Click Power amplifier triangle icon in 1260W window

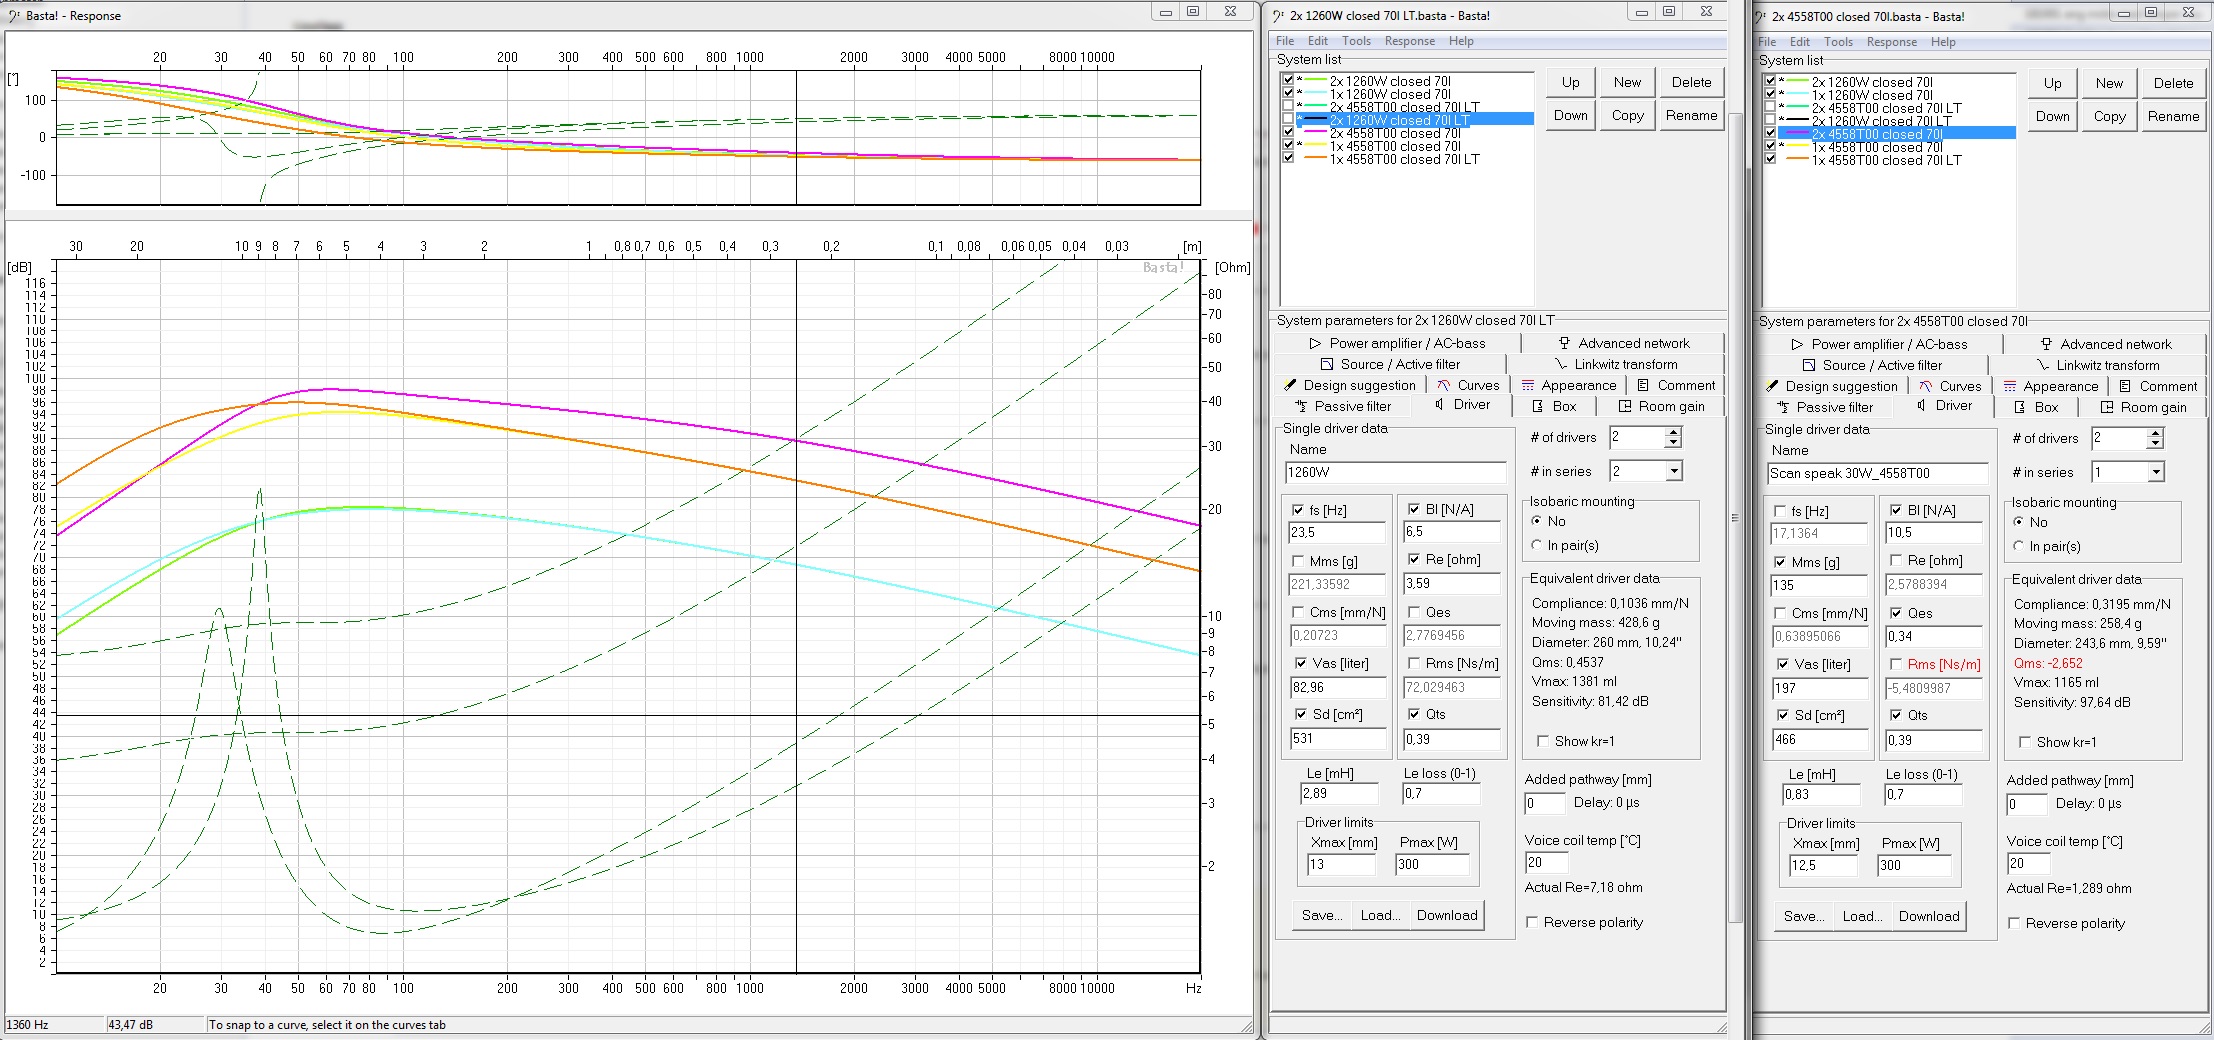[x=1315, y=343]
